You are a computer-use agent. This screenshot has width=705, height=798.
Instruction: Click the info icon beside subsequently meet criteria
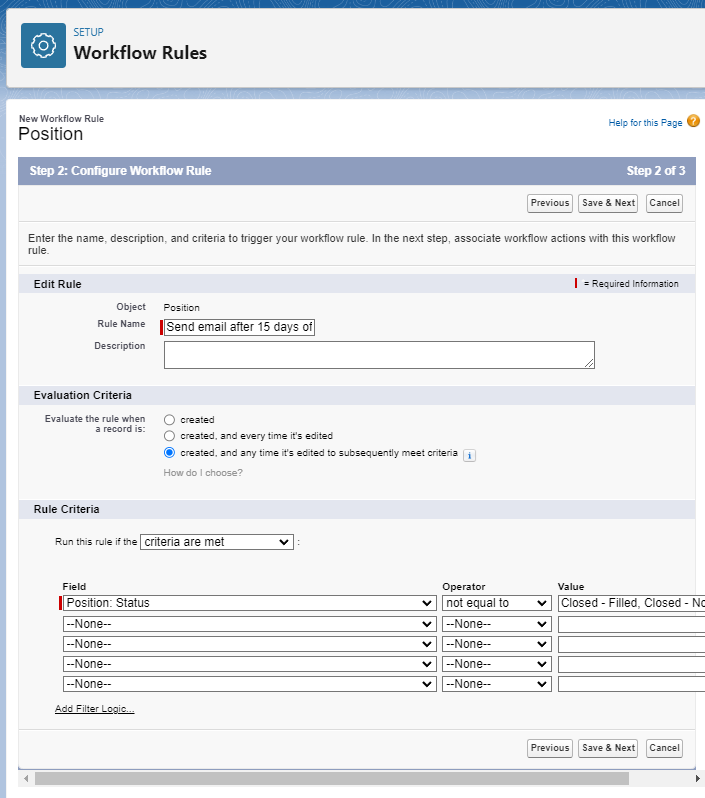(x=469, y=455)
